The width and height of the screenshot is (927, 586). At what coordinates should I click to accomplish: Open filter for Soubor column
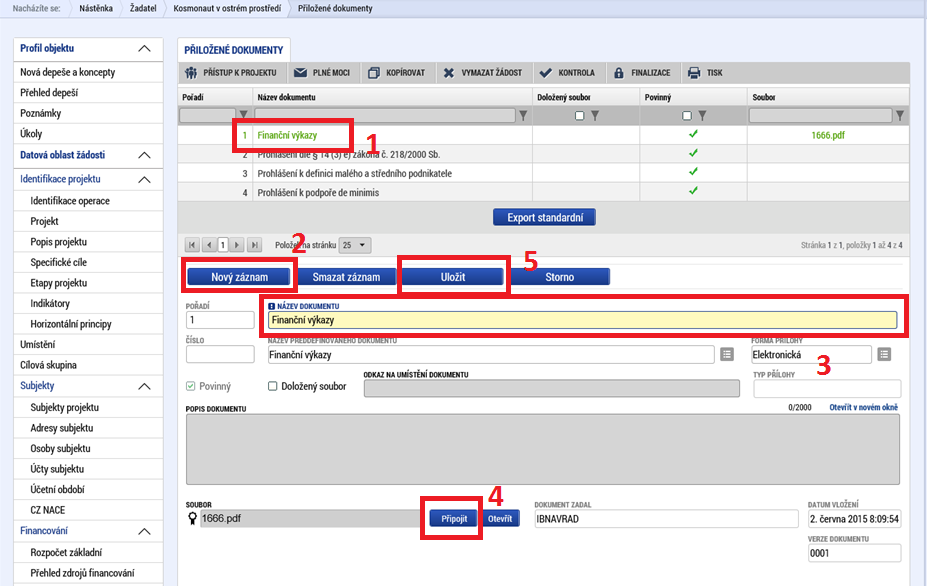coord(899,115)
